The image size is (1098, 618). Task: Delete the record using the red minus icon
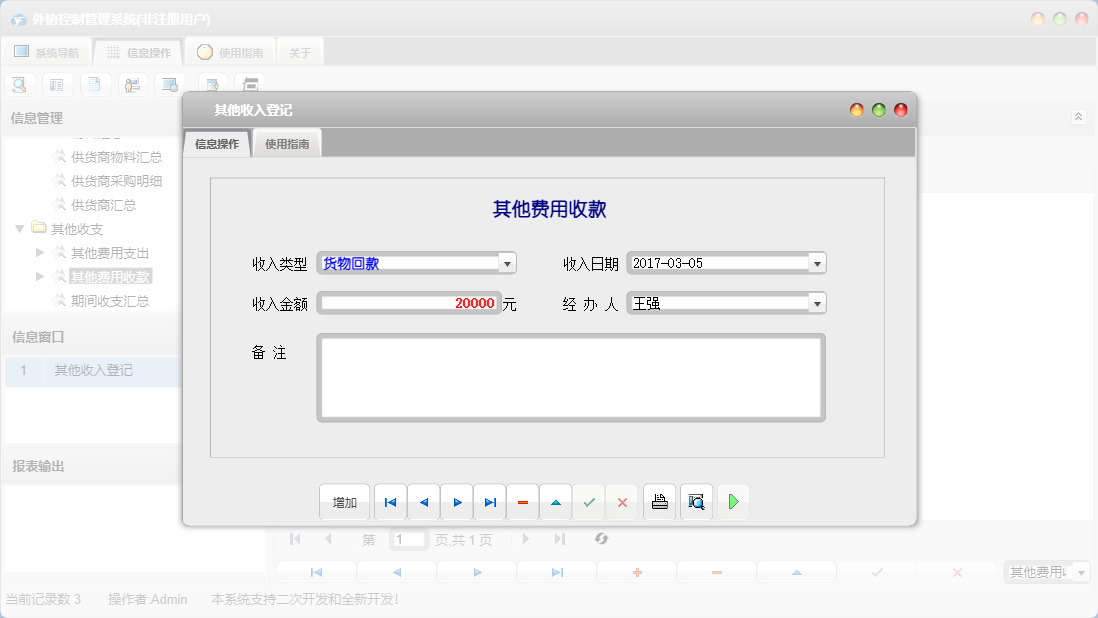point(523,502)
